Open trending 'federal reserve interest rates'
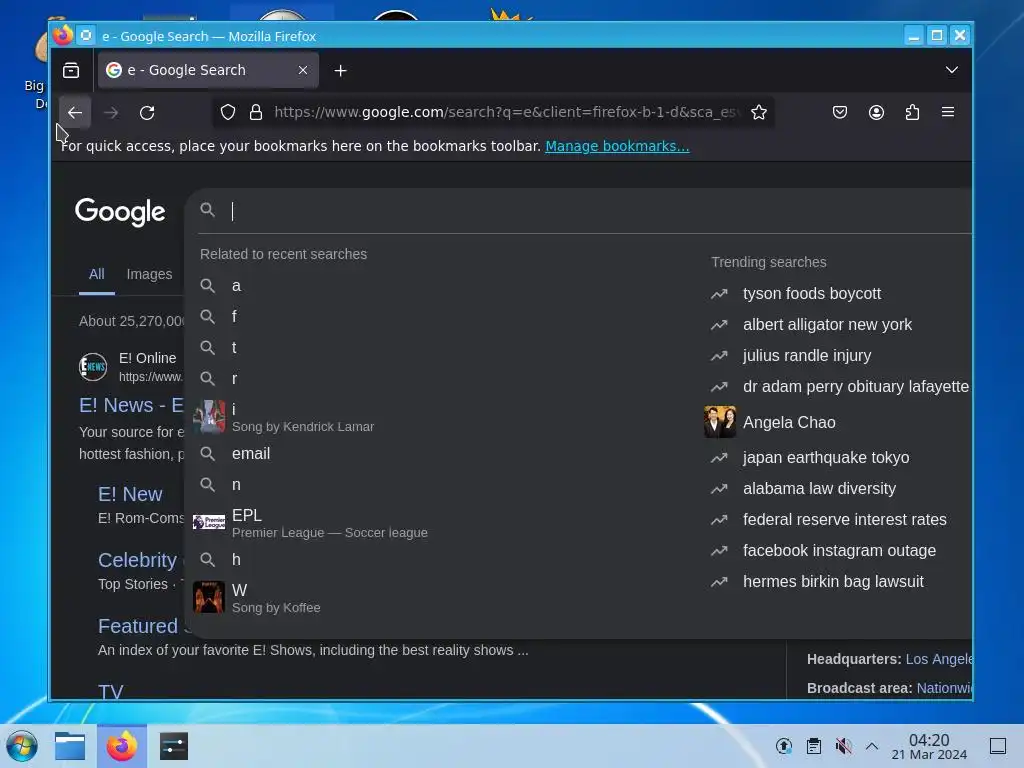 coord(844,520)
